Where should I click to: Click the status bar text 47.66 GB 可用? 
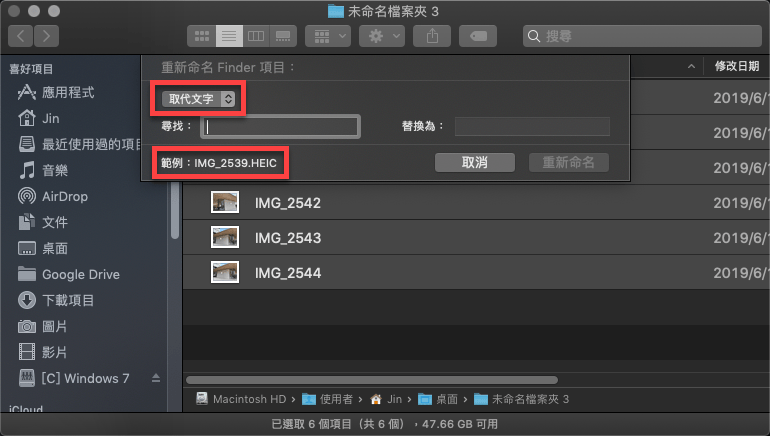pos(460,424)
